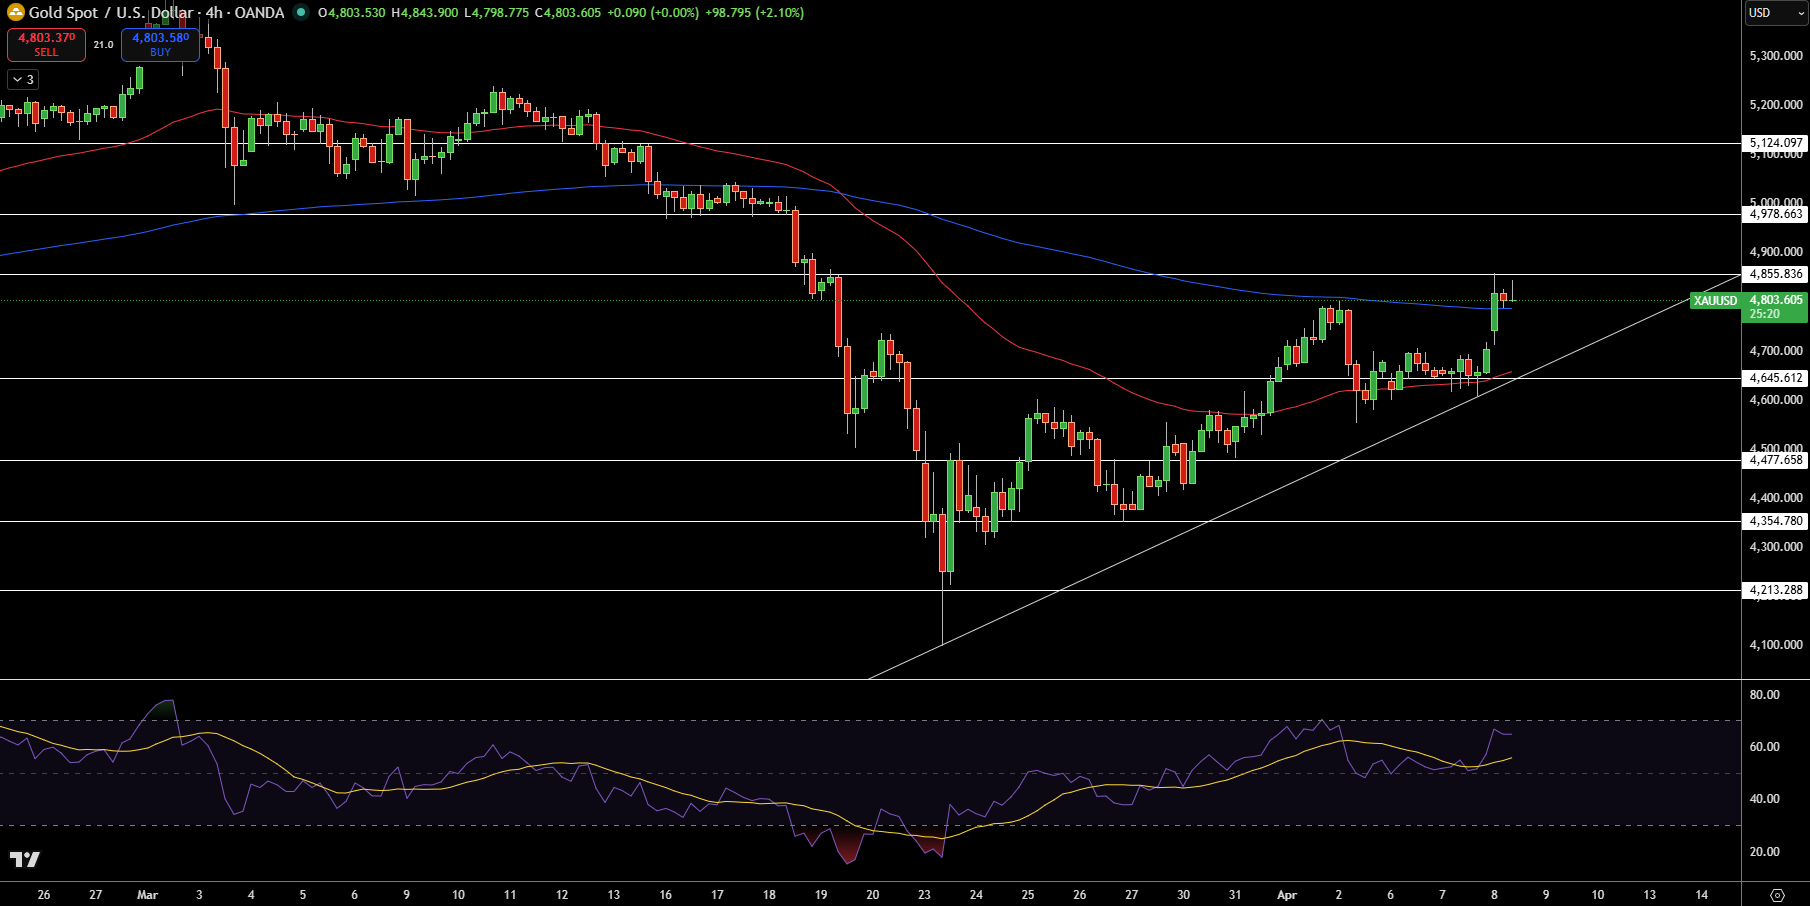Click the current price 4,803.605 countdown label
This screenshot has height=906, width=1810.
tap(1776, 307)
